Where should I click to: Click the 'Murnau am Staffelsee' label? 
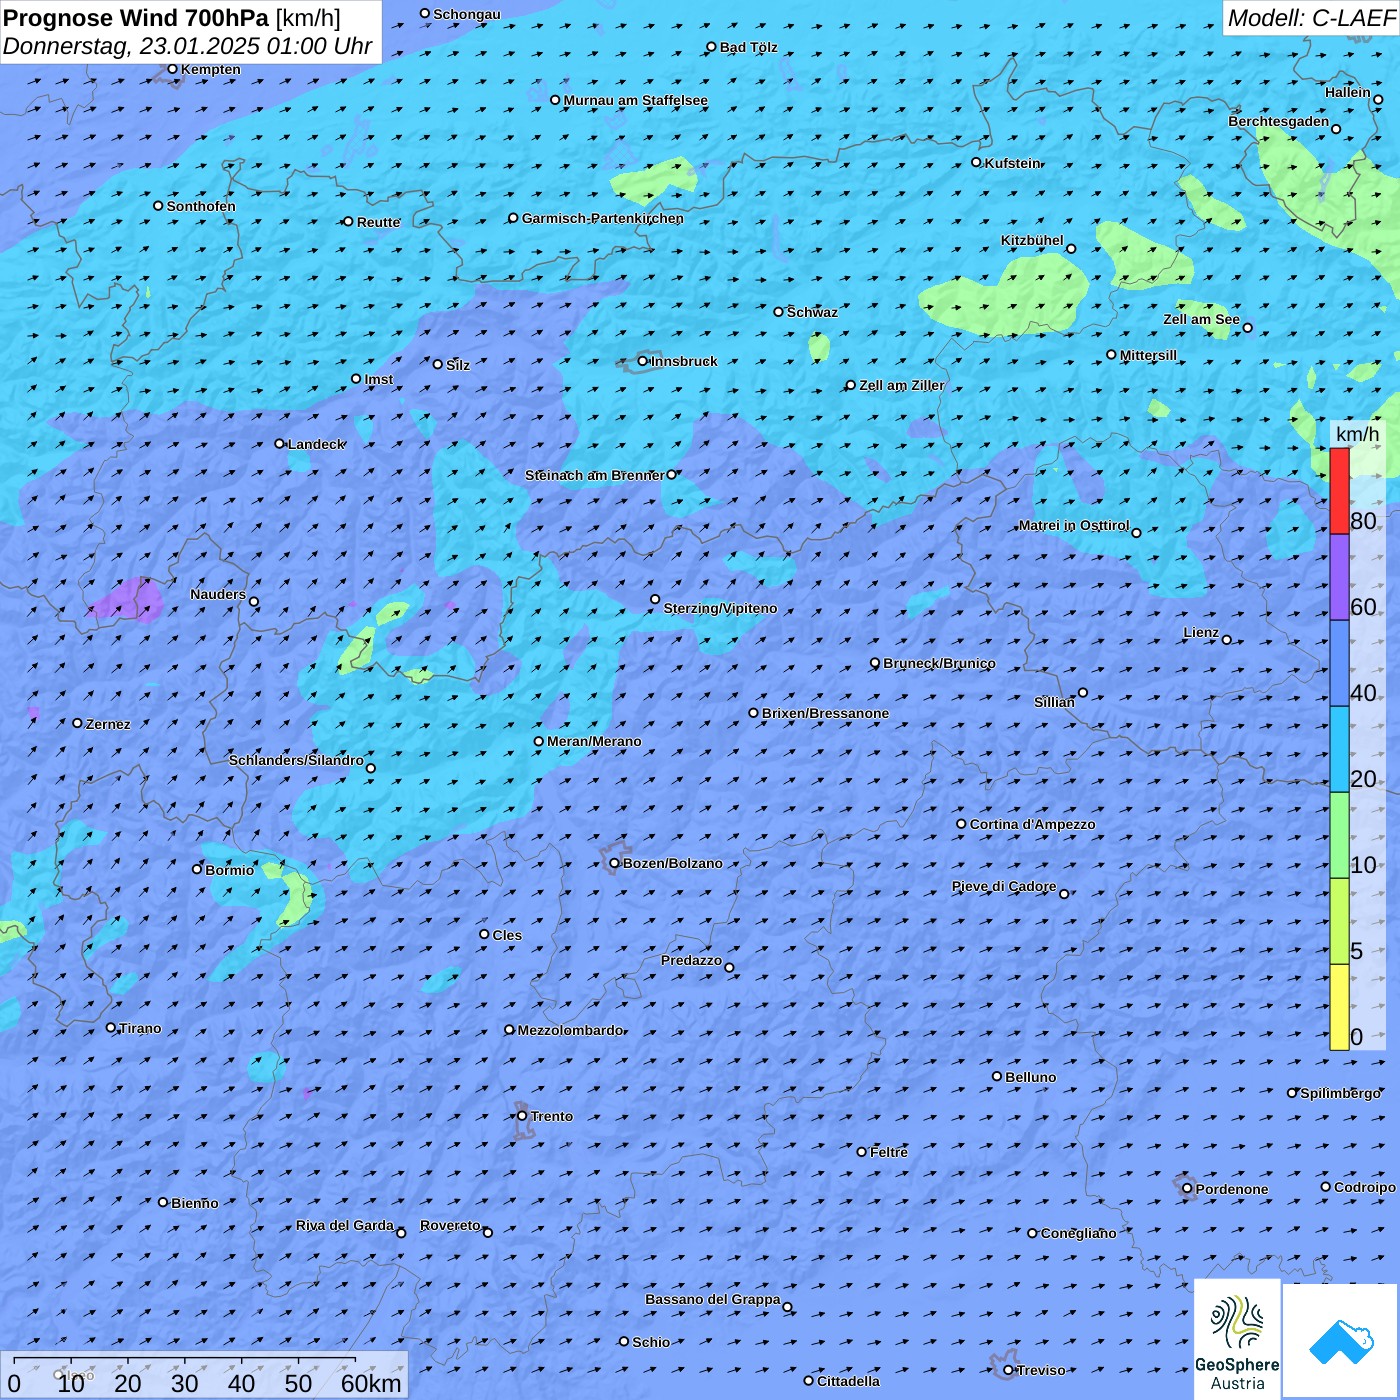635,100
